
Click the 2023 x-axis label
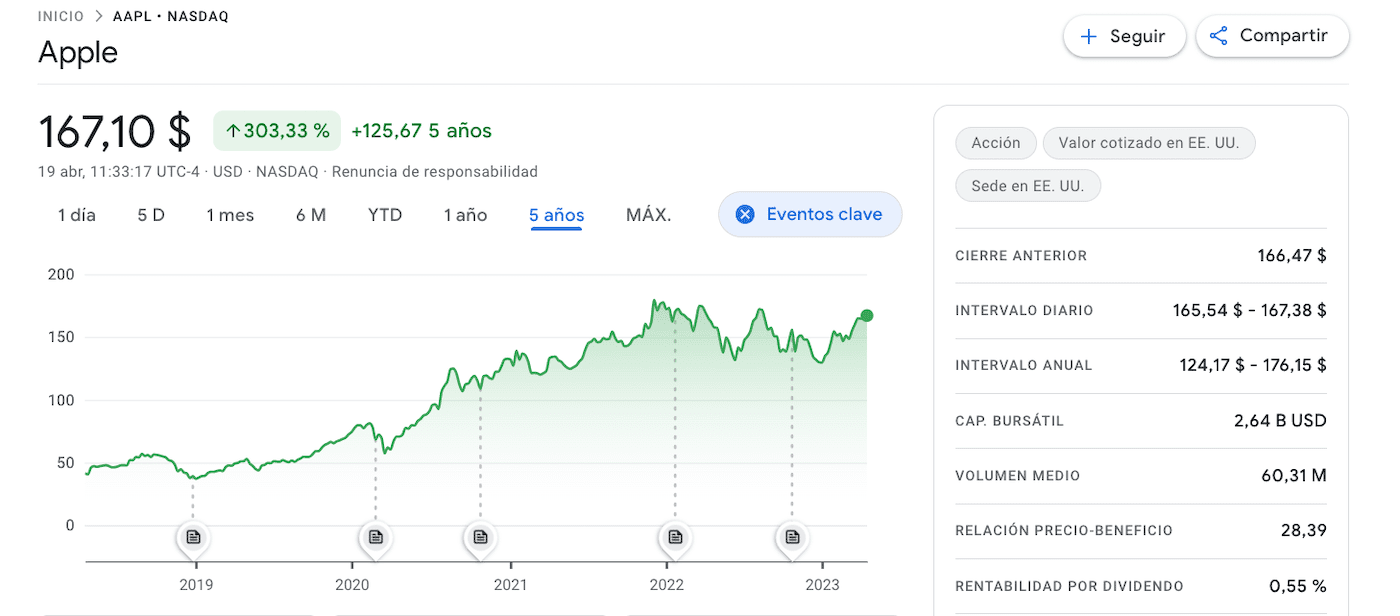tap(822, 585)
